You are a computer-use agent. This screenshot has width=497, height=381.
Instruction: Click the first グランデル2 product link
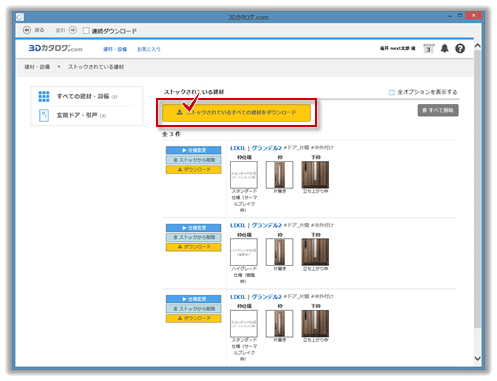tap(266, 148)
